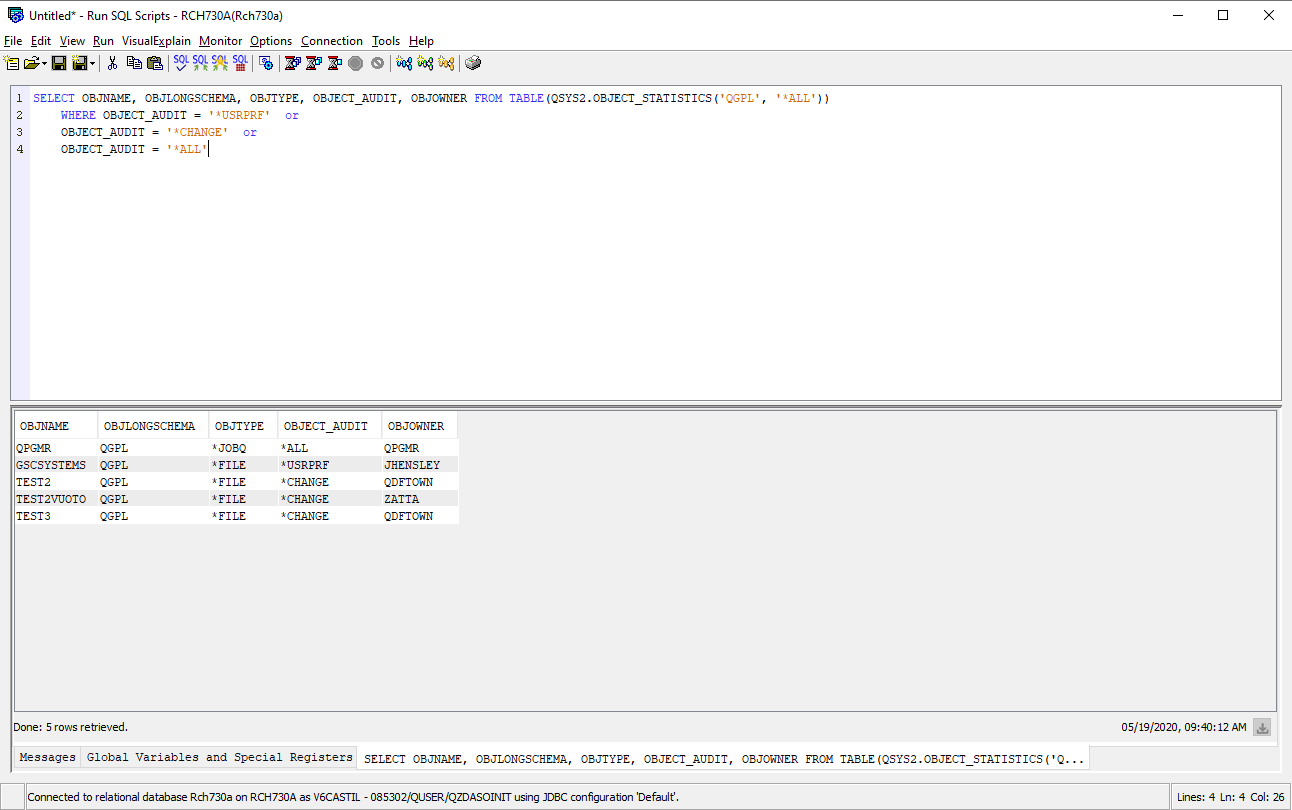Screen dimensions: 1292x810
Task: Place cursor after '*ALL' on line 4
Action: coord(208,149)
